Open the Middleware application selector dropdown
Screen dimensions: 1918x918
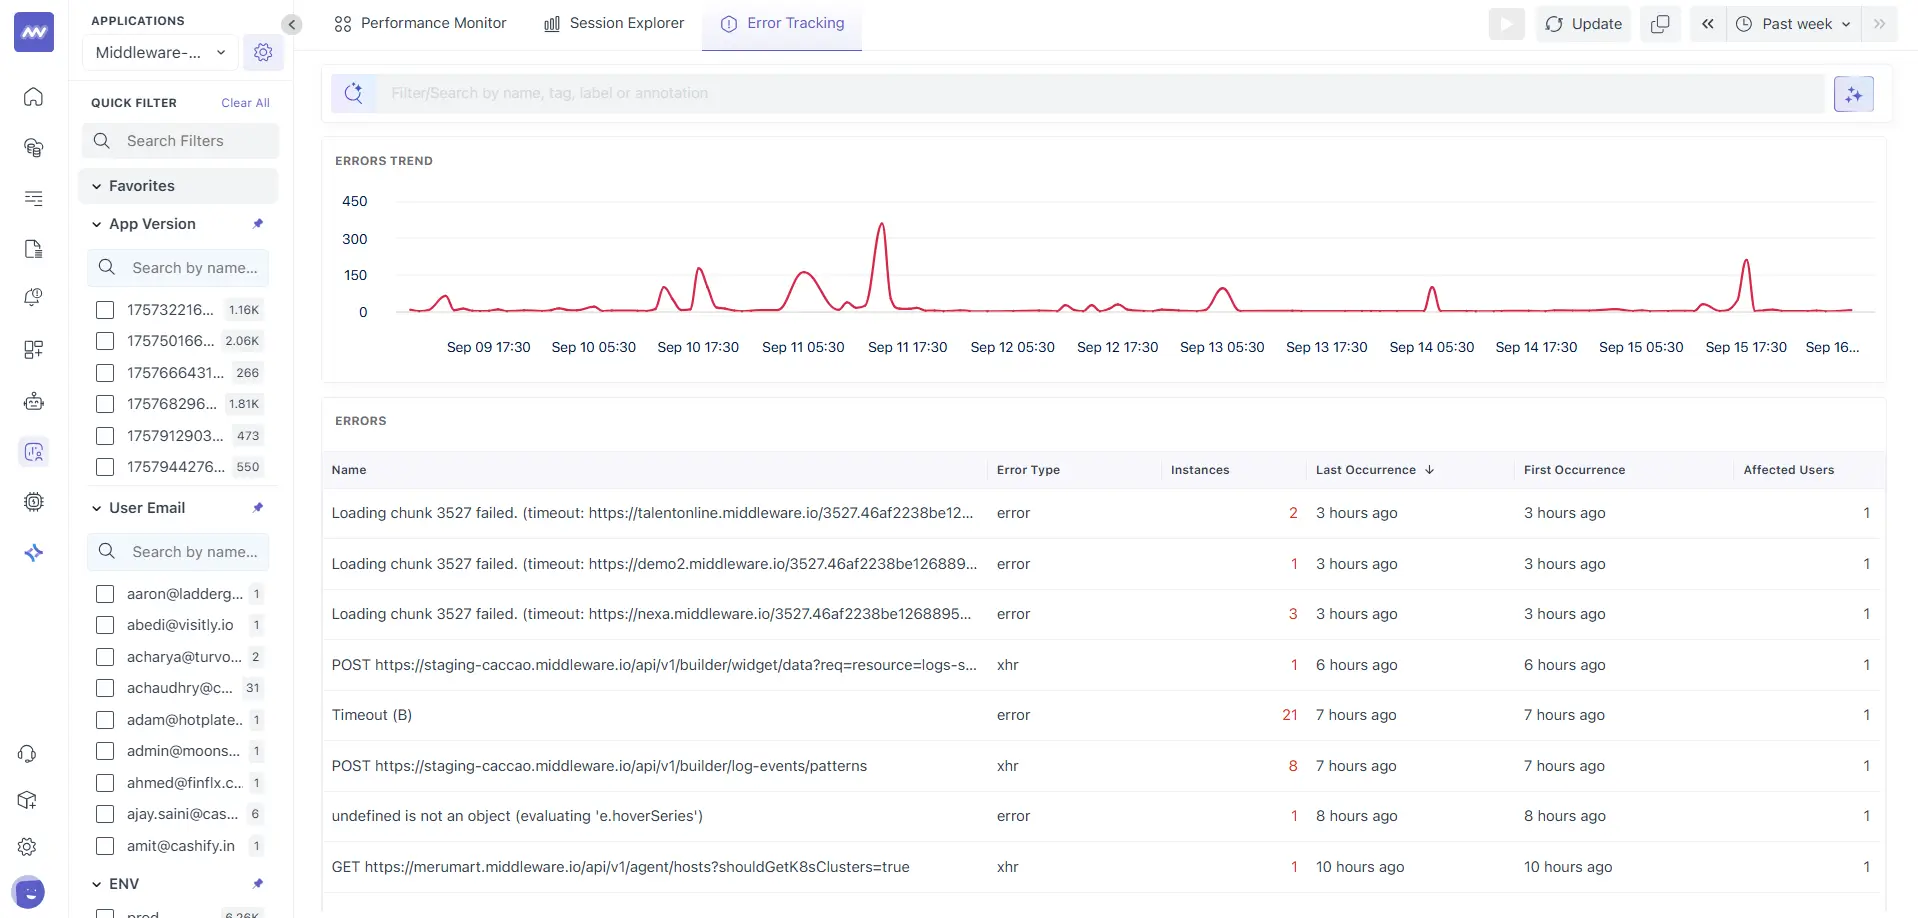(x=159, y=52)
